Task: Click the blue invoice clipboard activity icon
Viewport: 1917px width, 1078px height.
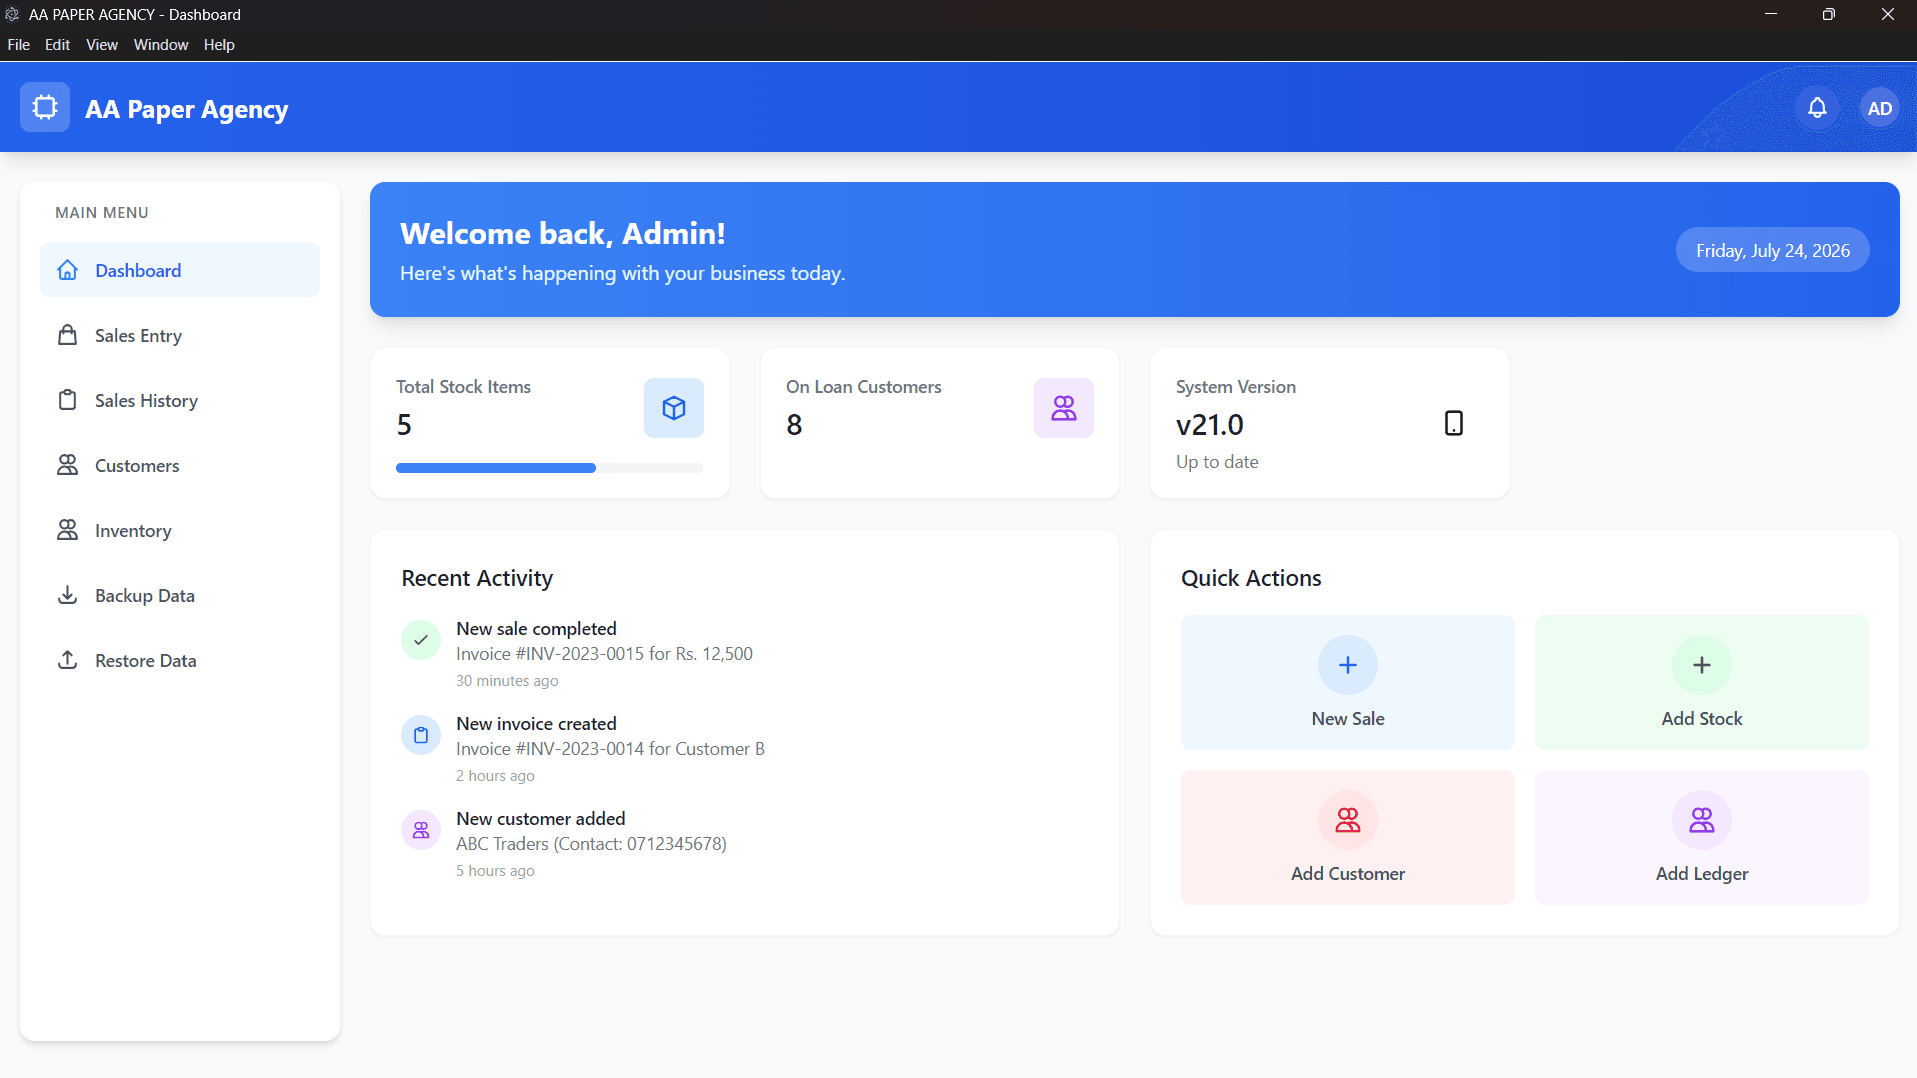Action: click(x=421, y=735)
